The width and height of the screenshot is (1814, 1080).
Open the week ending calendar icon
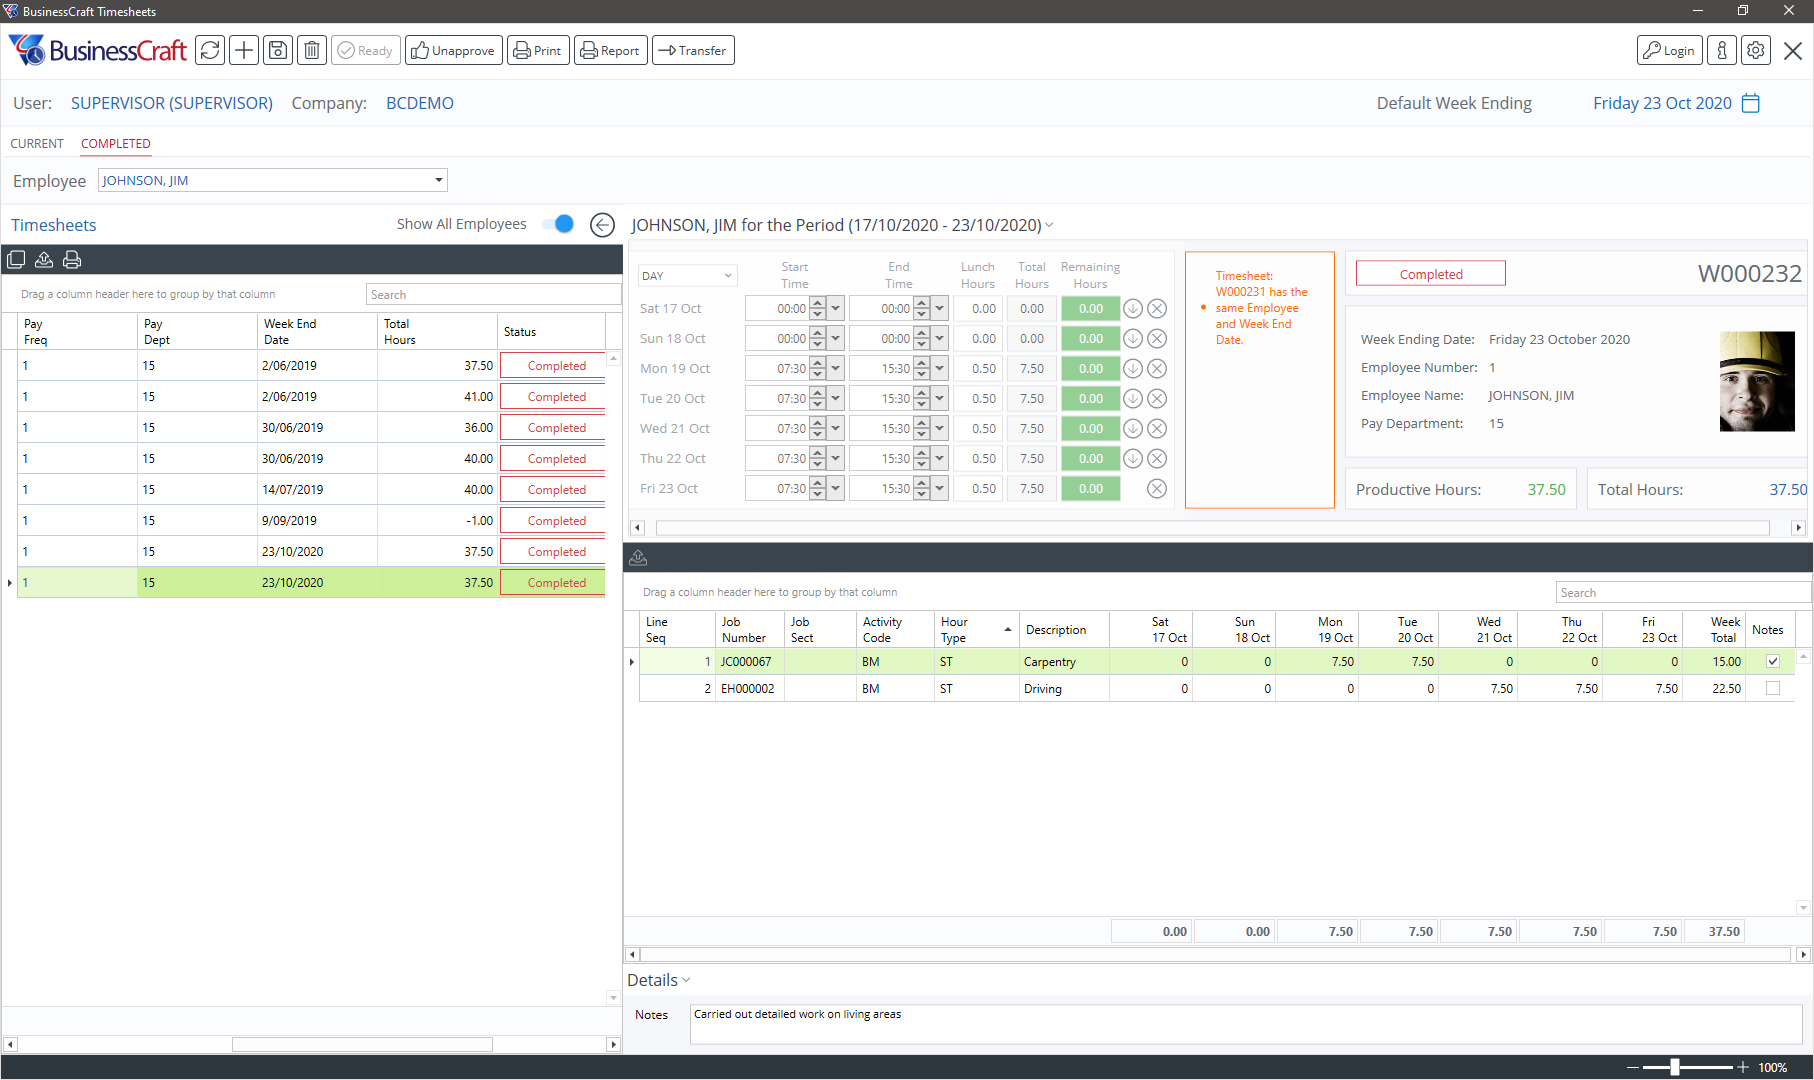click(x=1751, y=103)
